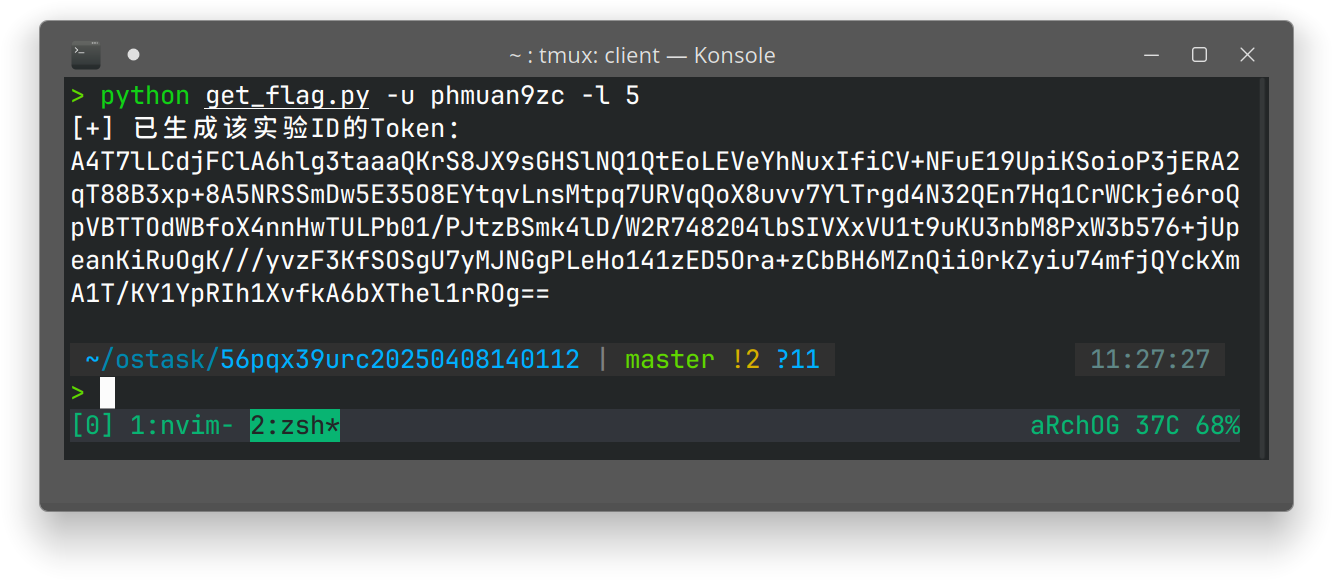Click the 68% status indicator

point(1217,426)
